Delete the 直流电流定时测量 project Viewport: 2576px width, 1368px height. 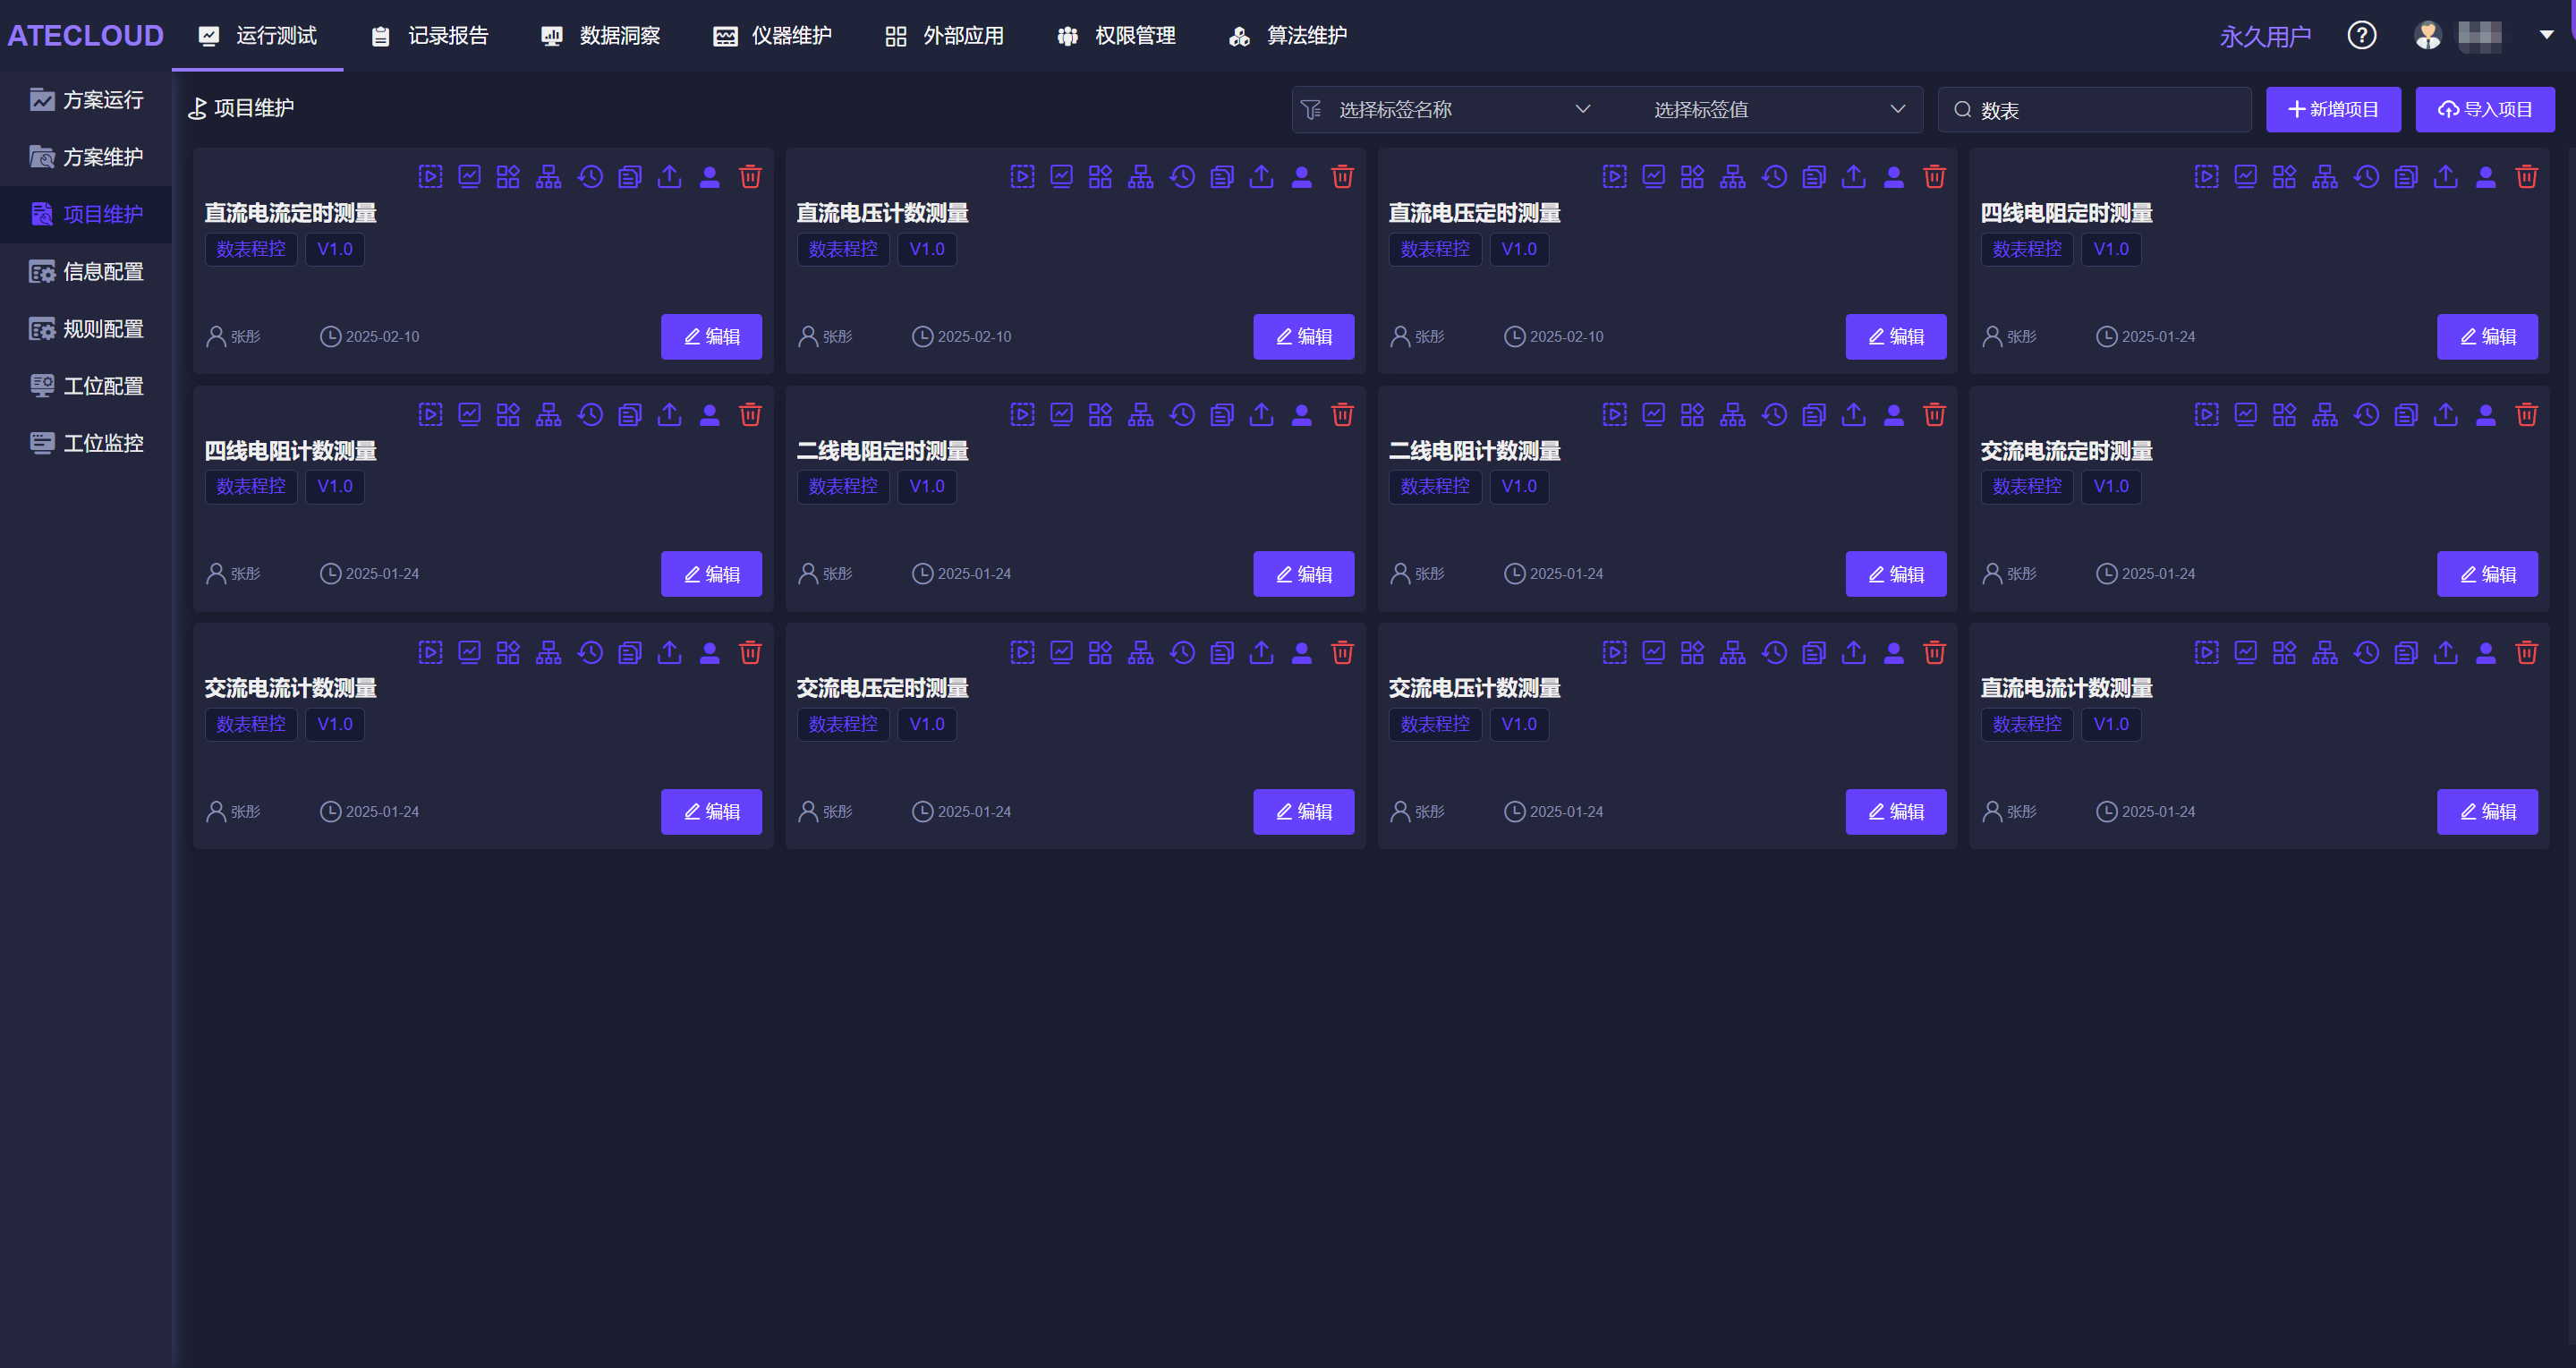(x=750, y=177)
